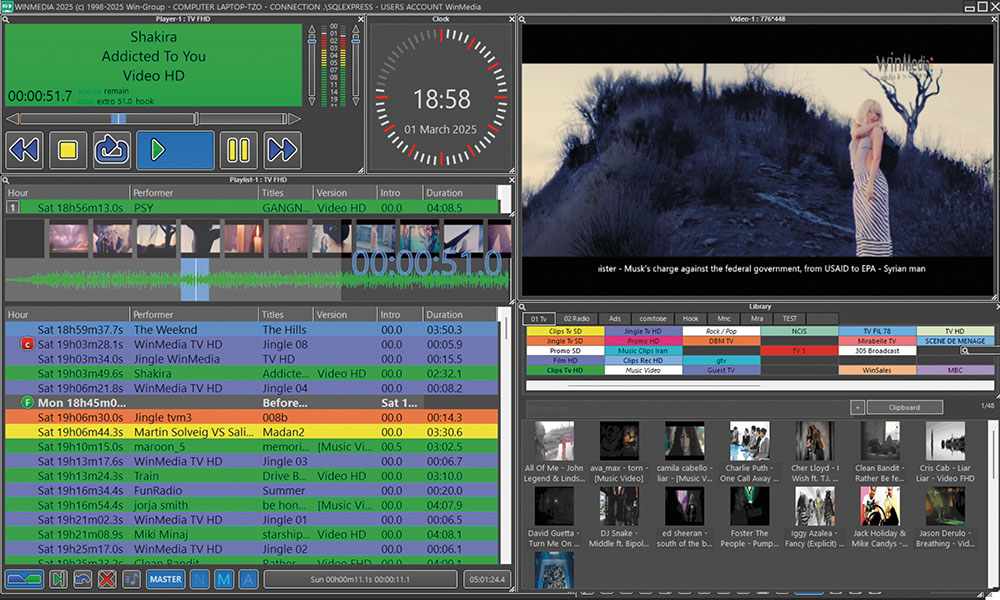The width and height of the screenshot is (1000, 600).
Task: Click the left volume fader handle
Action: pyautogui.click(x=313, y=41)
